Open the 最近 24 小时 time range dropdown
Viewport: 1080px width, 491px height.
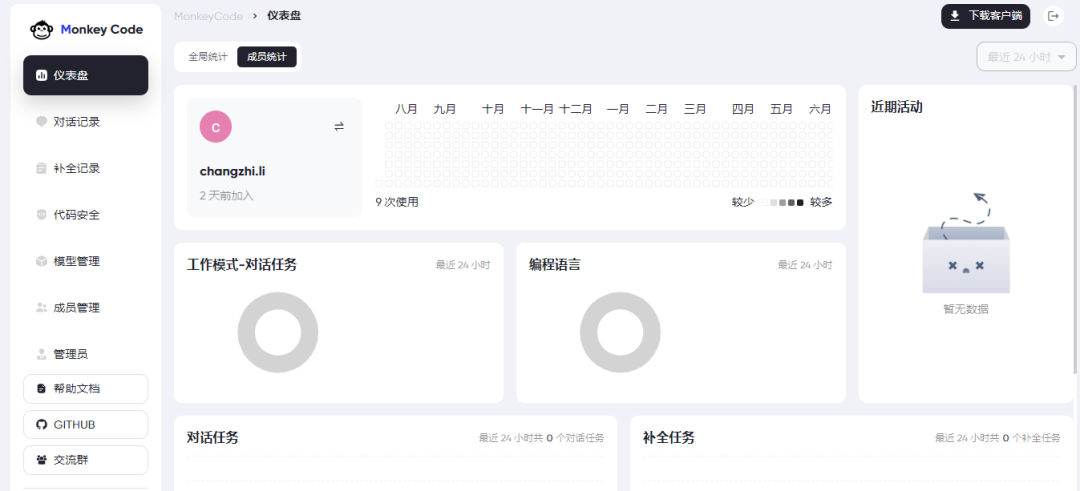pyautogui.click(x=1026, y=56)
